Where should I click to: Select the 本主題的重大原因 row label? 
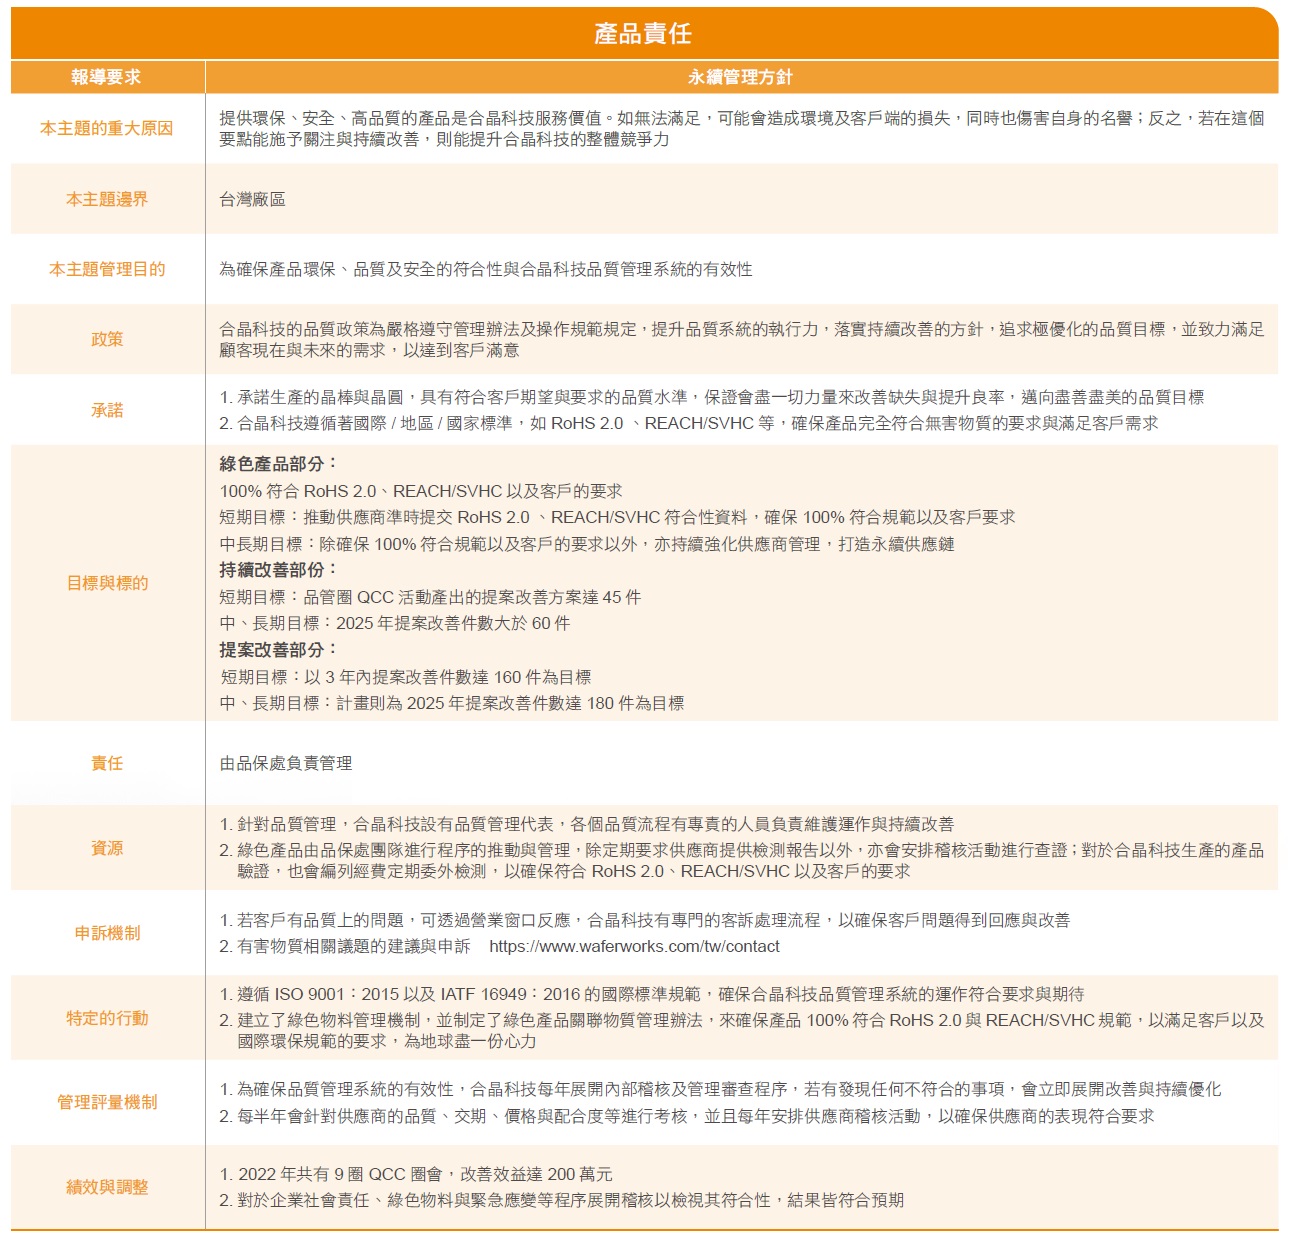click(107, 128)
